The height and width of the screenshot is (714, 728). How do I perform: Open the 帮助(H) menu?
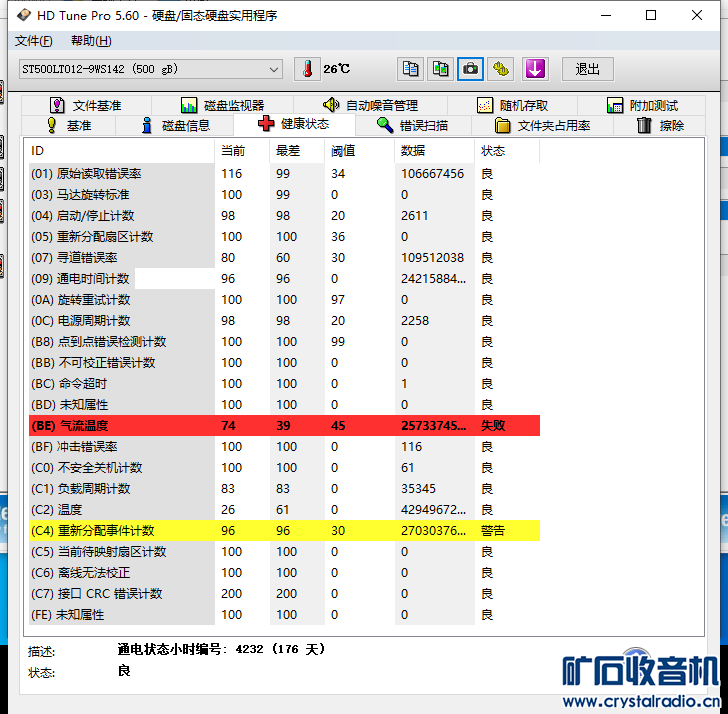coord(91,41)
